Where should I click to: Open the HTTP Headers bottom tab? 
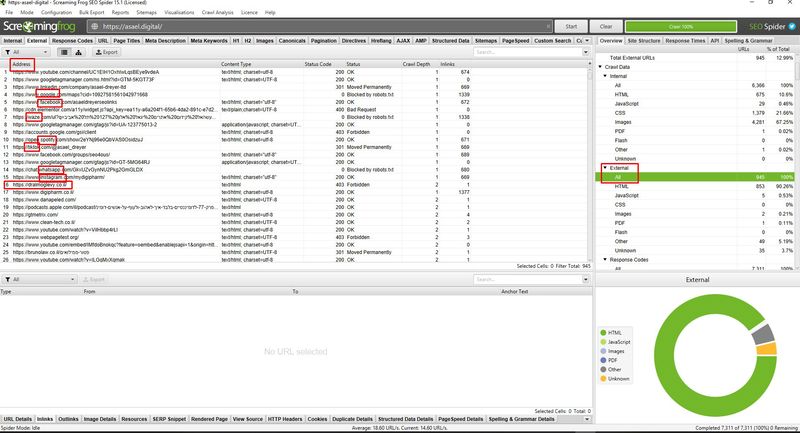(285, 419)
